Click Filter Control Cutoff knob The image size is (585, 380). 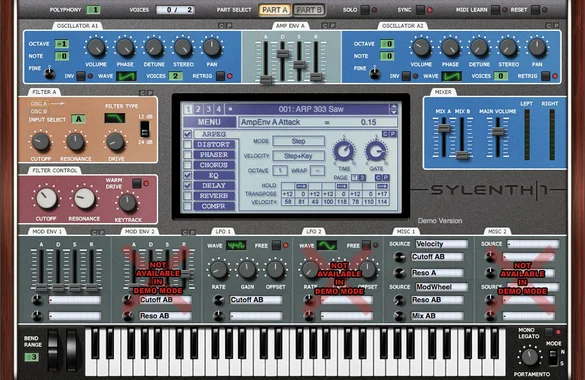coord(46,198)
